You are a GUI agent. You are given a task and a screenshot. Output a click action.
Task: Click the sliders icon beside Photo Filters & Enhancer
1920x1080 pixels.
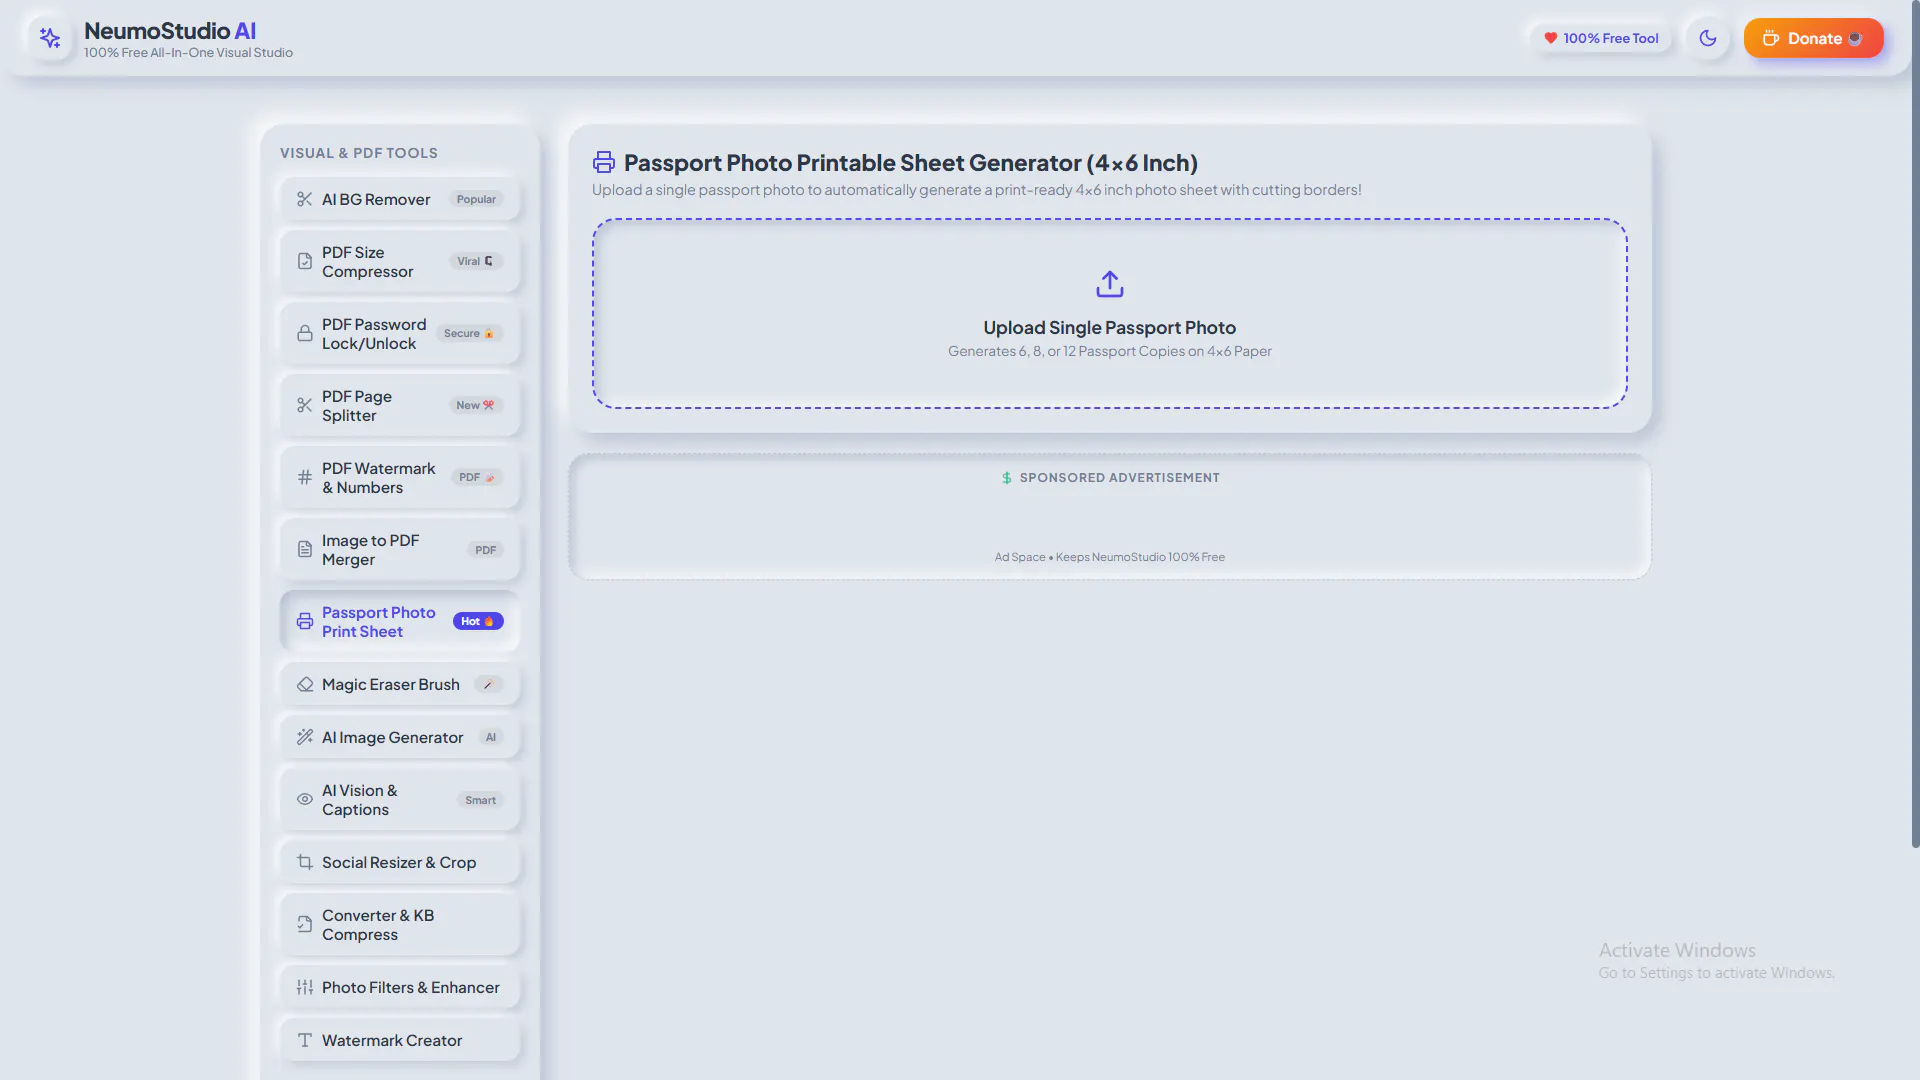coord(305,987)
